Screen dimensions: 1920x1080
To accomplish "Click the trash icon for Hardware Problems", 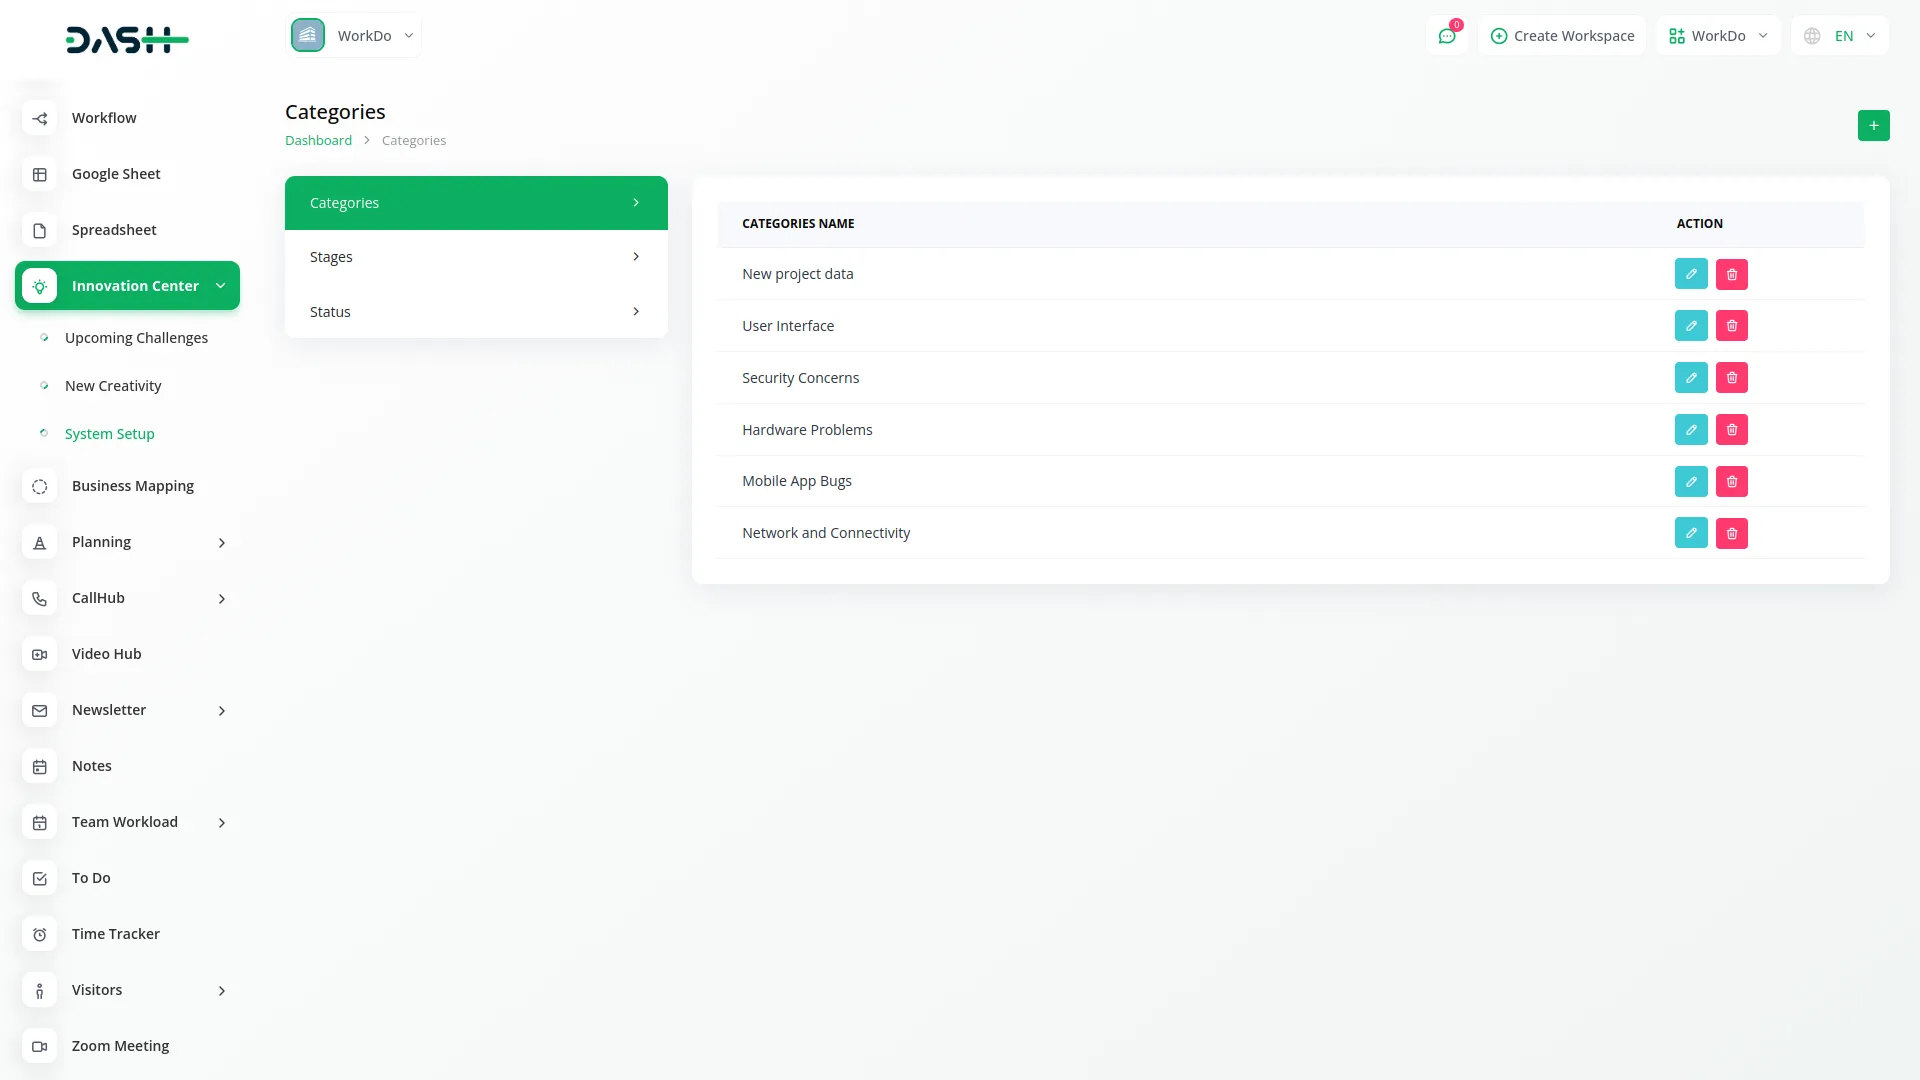I will [x=1732, y=430].
